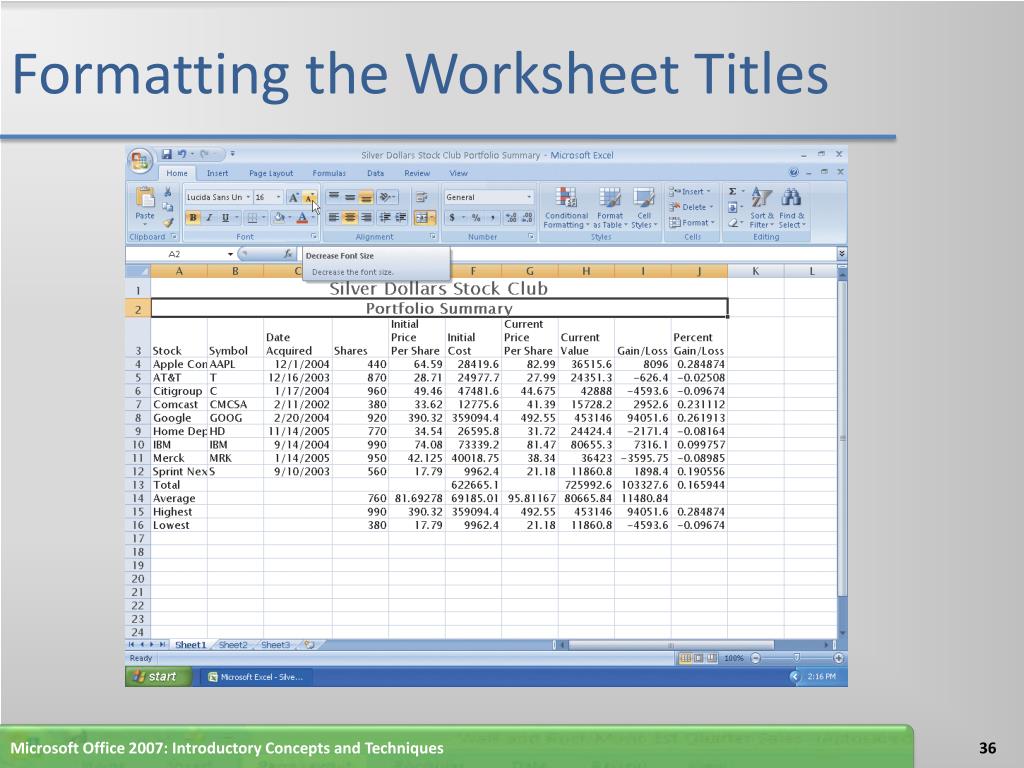Switch to Sheet2 tab

tap(233, 645)
